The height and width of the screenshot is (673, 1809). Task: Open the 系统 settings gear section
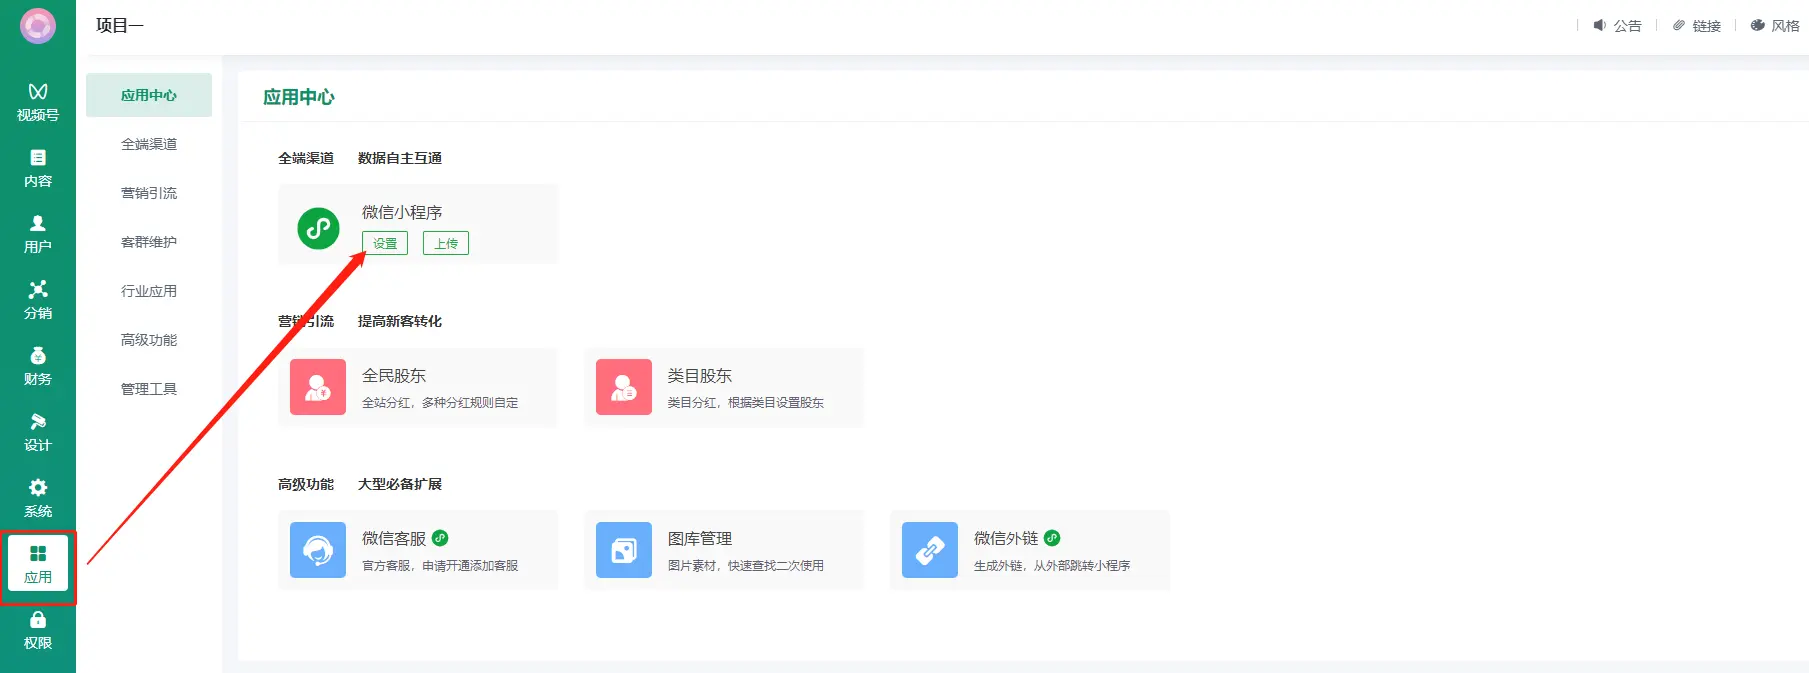click(38, 498)
